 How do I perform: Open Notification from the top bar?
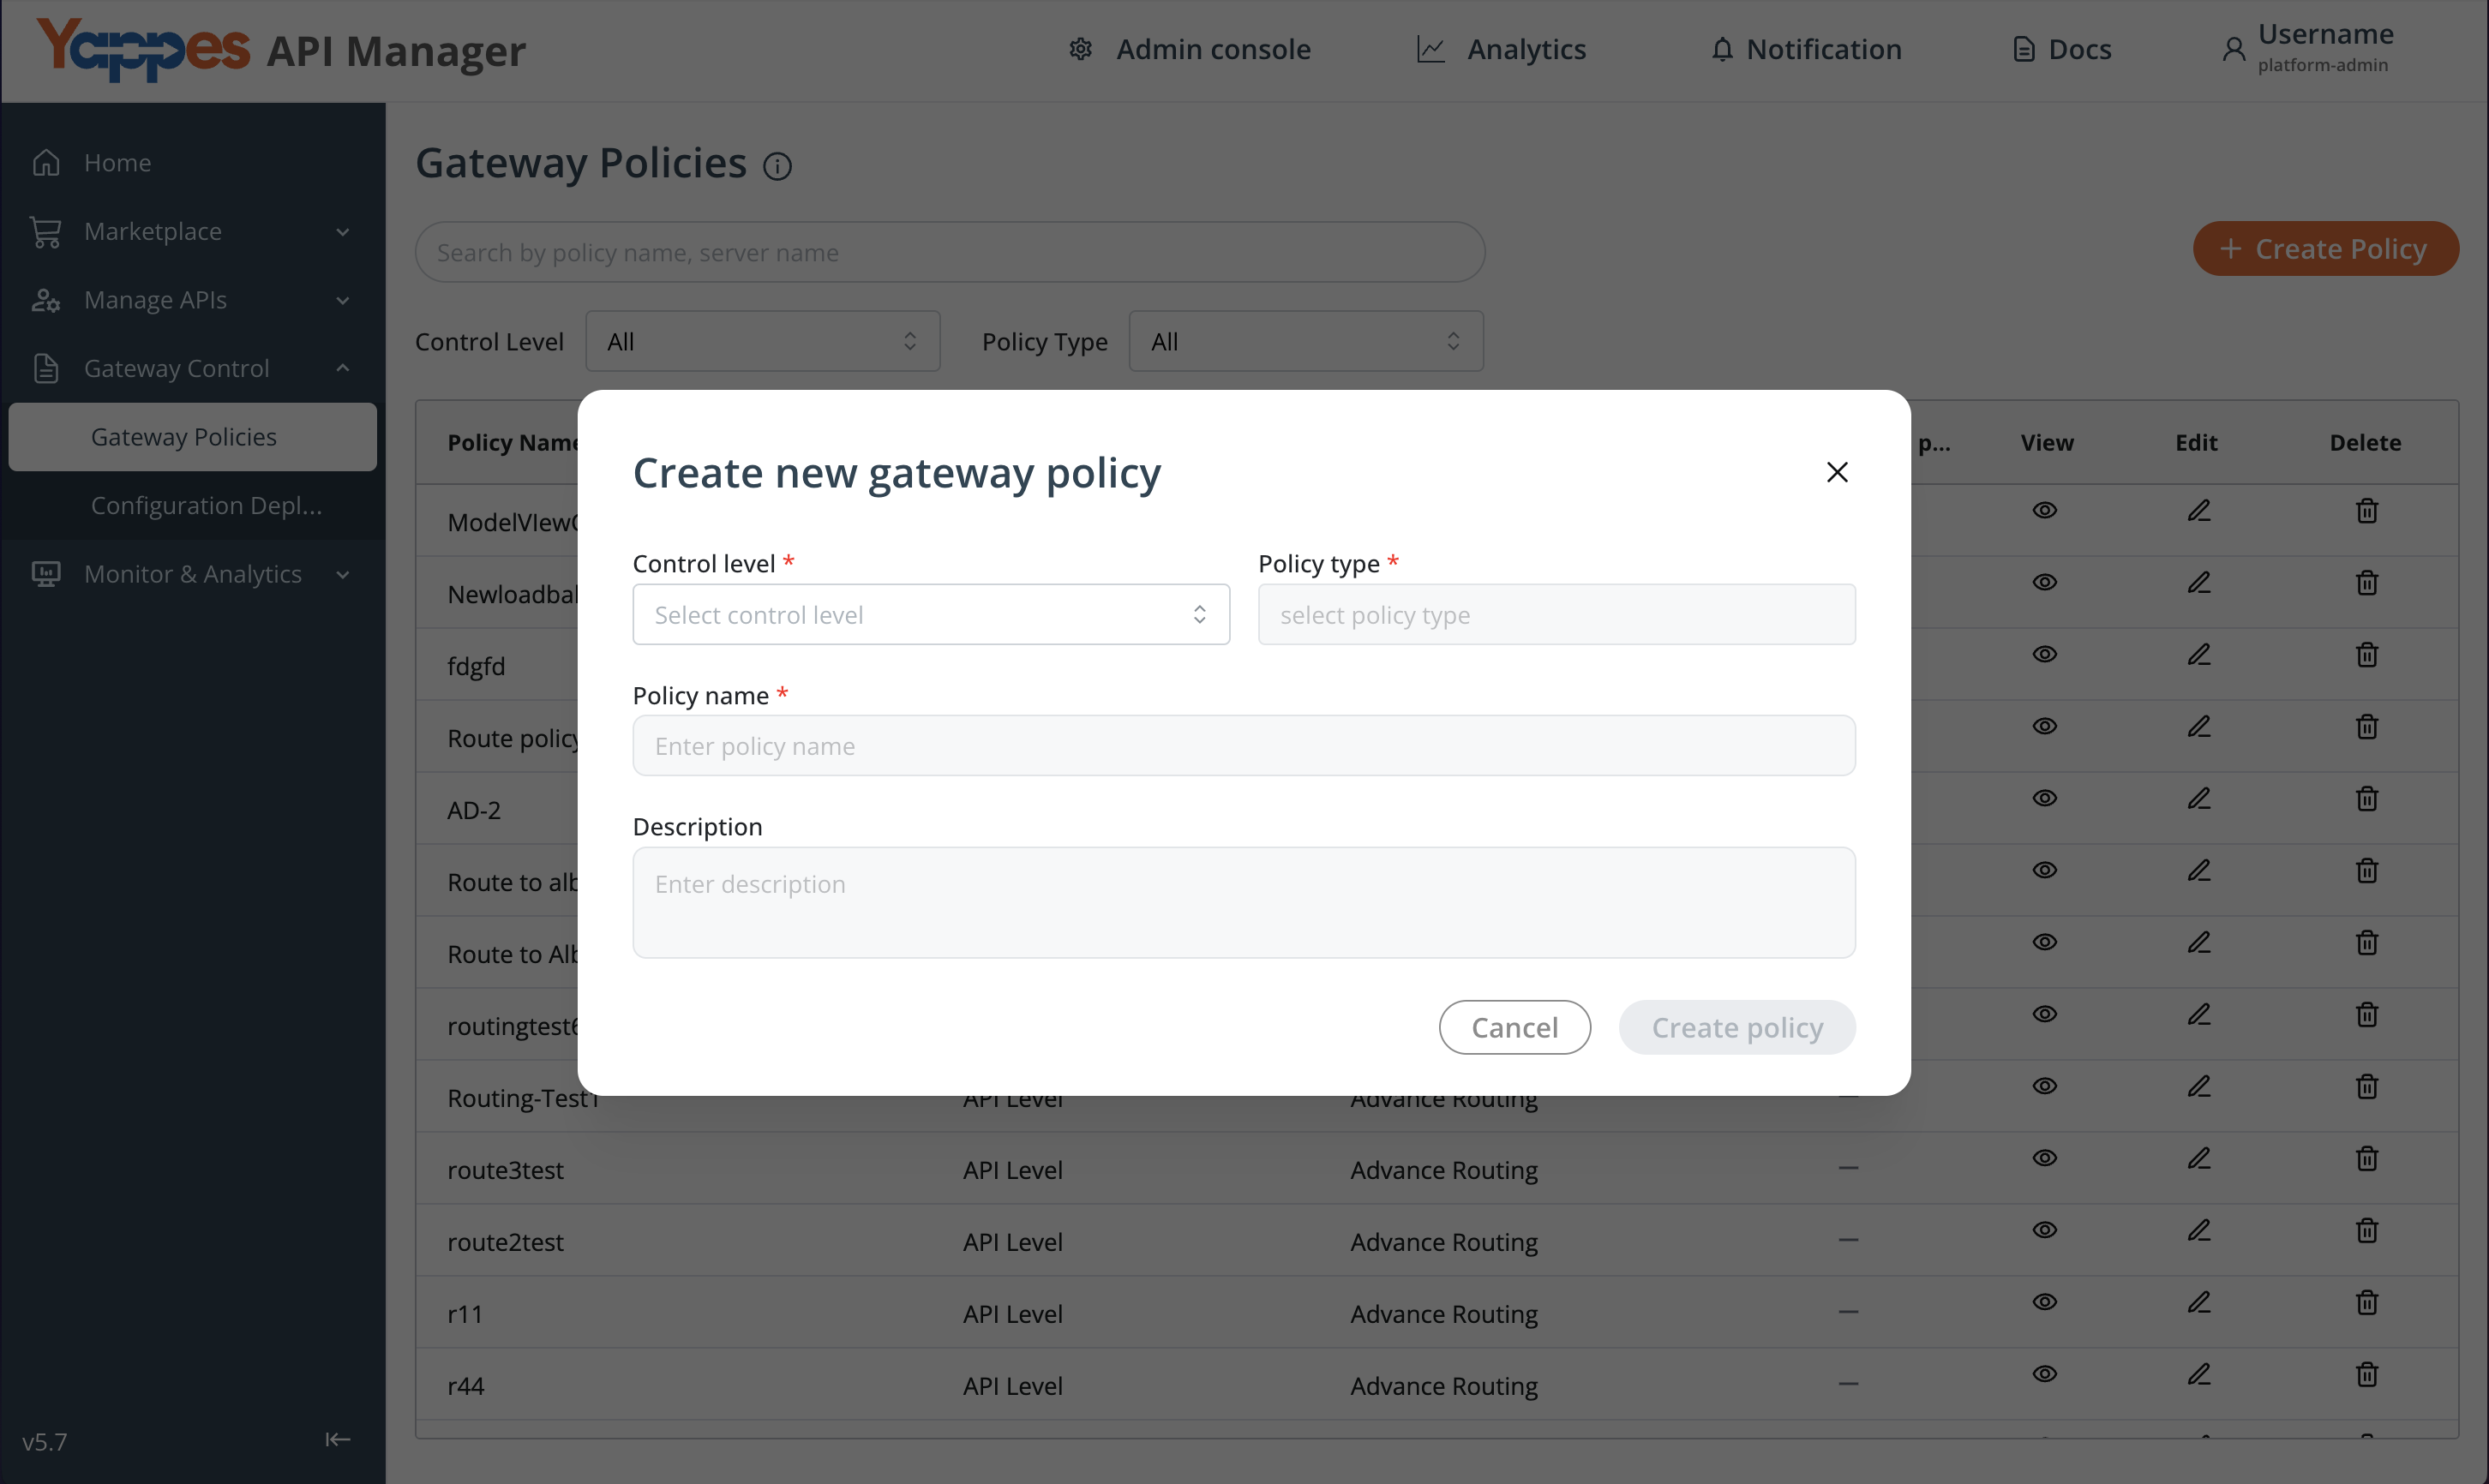[x=1806, y=49]
